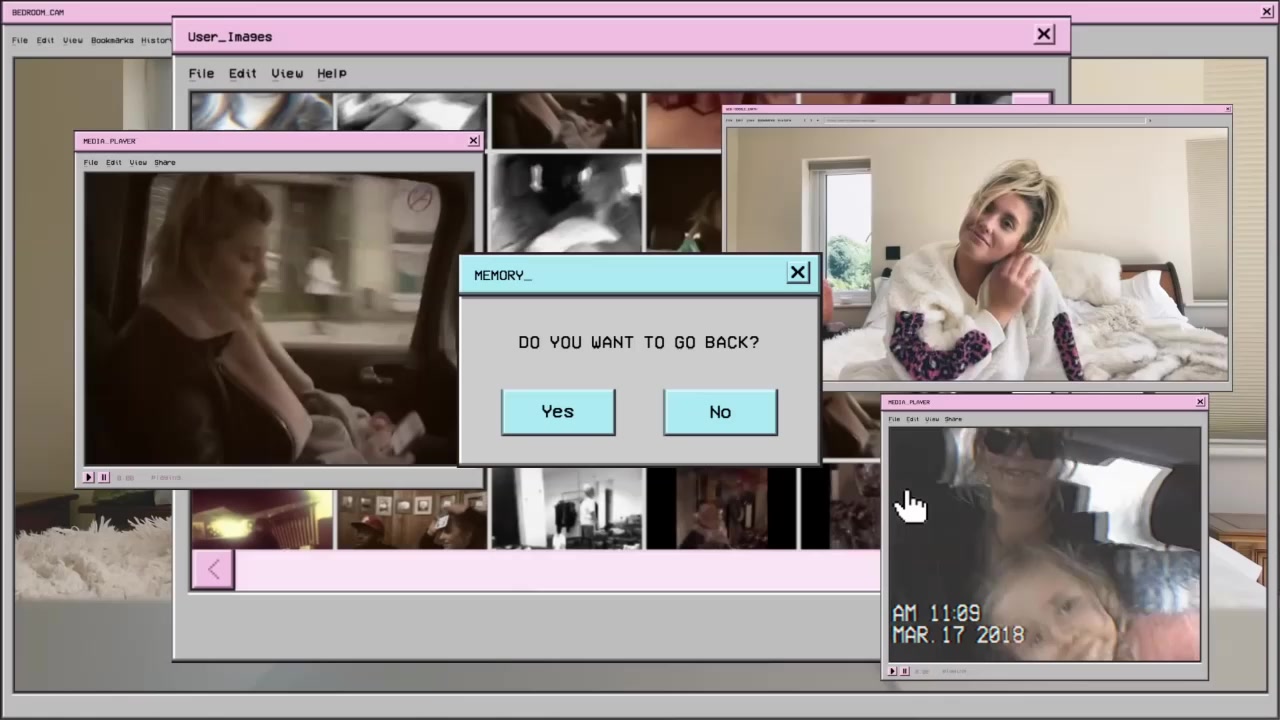Open View menu in left MEDIA_PLAYER
This screenshot has height=720, width=1280.
(x=138, y=162)
